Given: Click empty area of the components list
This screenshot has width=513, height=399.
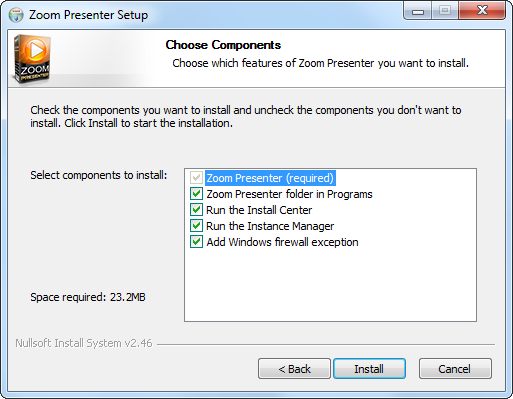Looking at the screenshot, I should click(x=330, y=285).
